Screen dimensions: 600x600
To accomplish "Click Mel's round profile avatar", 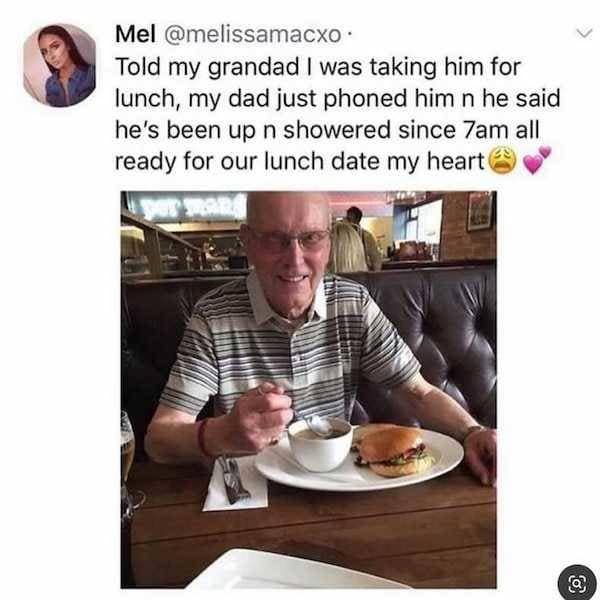I will click(59, 65).
